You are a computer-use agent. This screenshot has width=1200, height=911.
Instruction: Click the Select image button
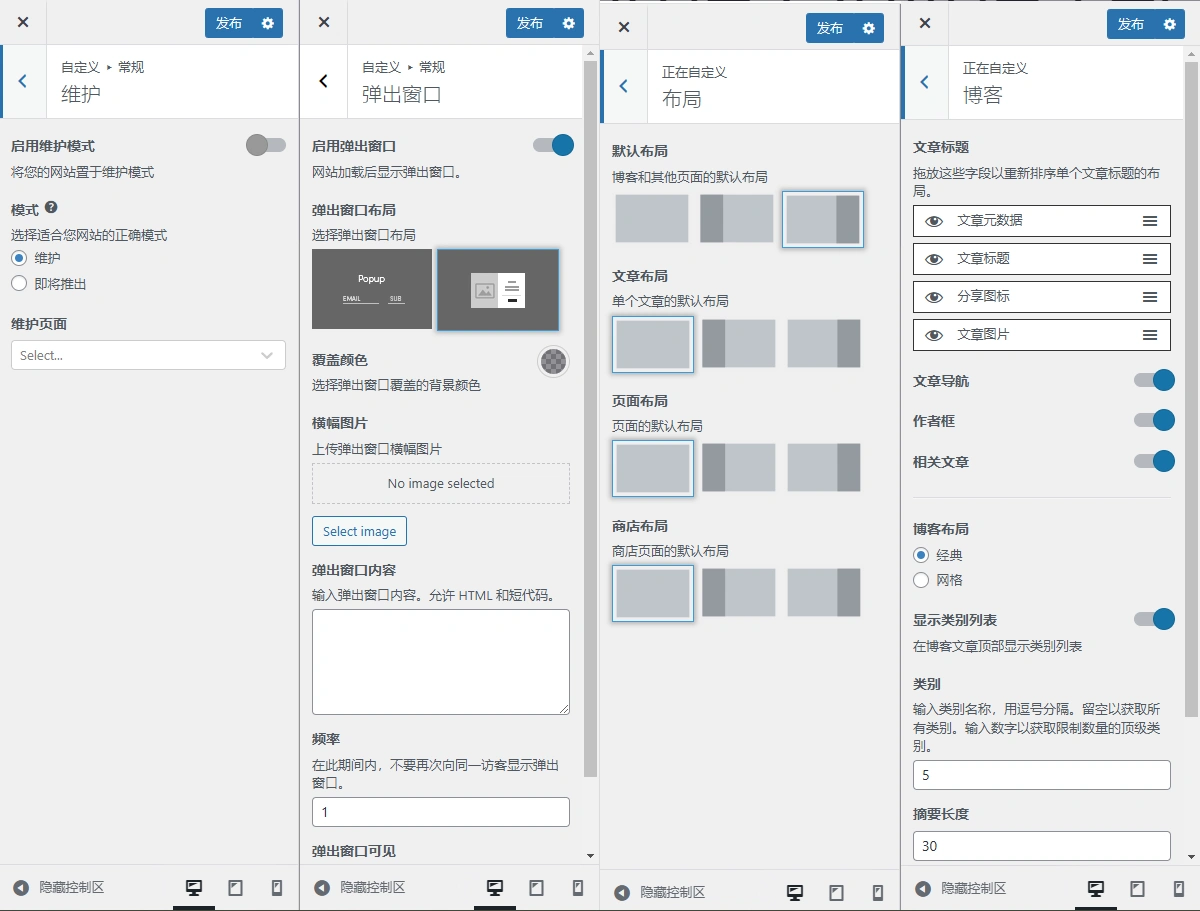pyautogui.click(x=359, y=531)
